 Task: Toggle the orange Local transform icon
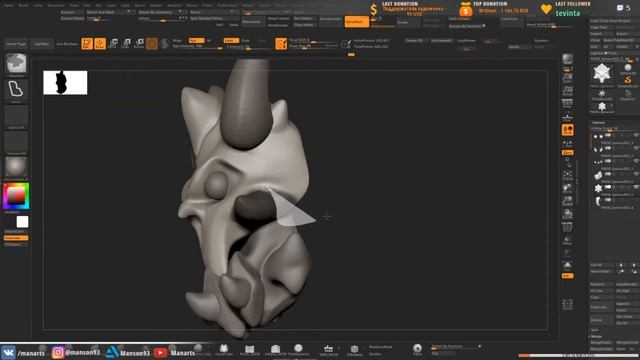[567, 130]
